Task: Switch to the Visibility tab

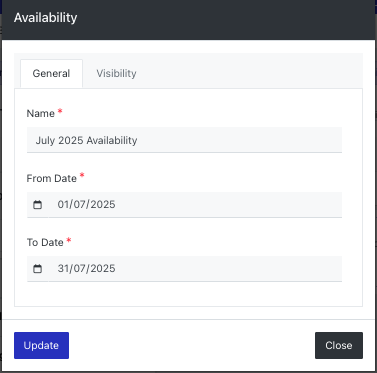Action: point(116,73)
